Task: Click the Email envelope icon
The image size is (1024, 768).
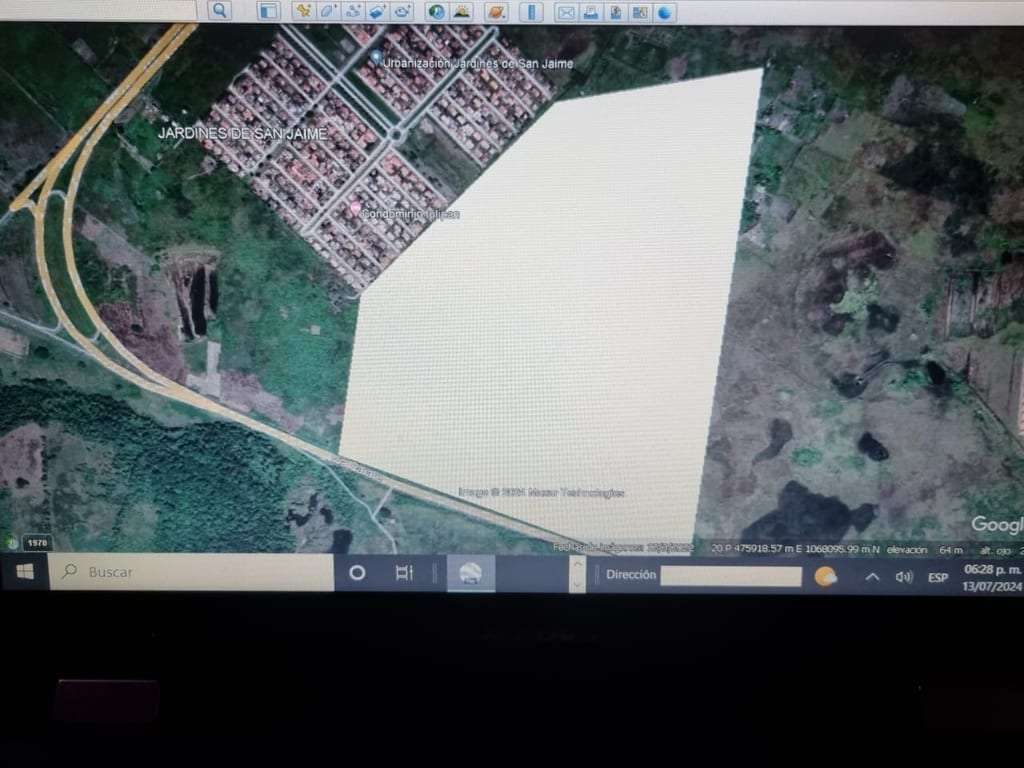Action: point(566,13)
